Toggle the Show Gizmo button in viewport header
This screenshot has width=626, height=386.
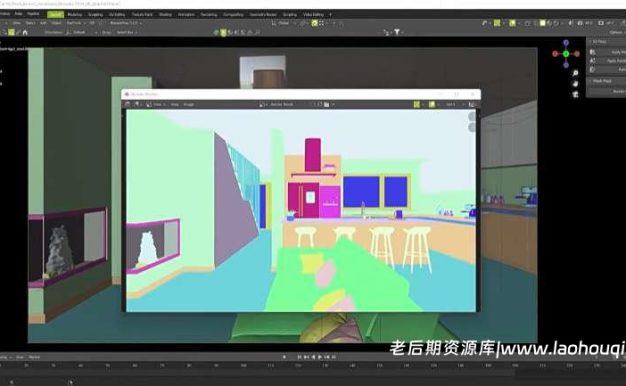pos(497,23)
